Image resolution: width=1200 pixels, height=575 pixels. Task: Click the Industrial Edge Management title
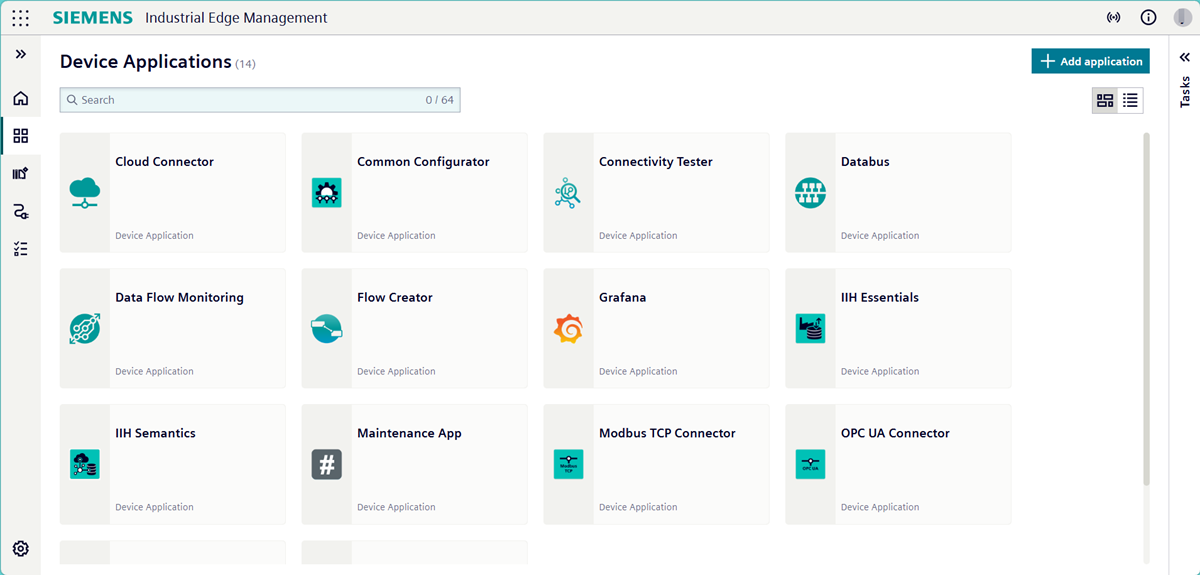pos(236,18)
